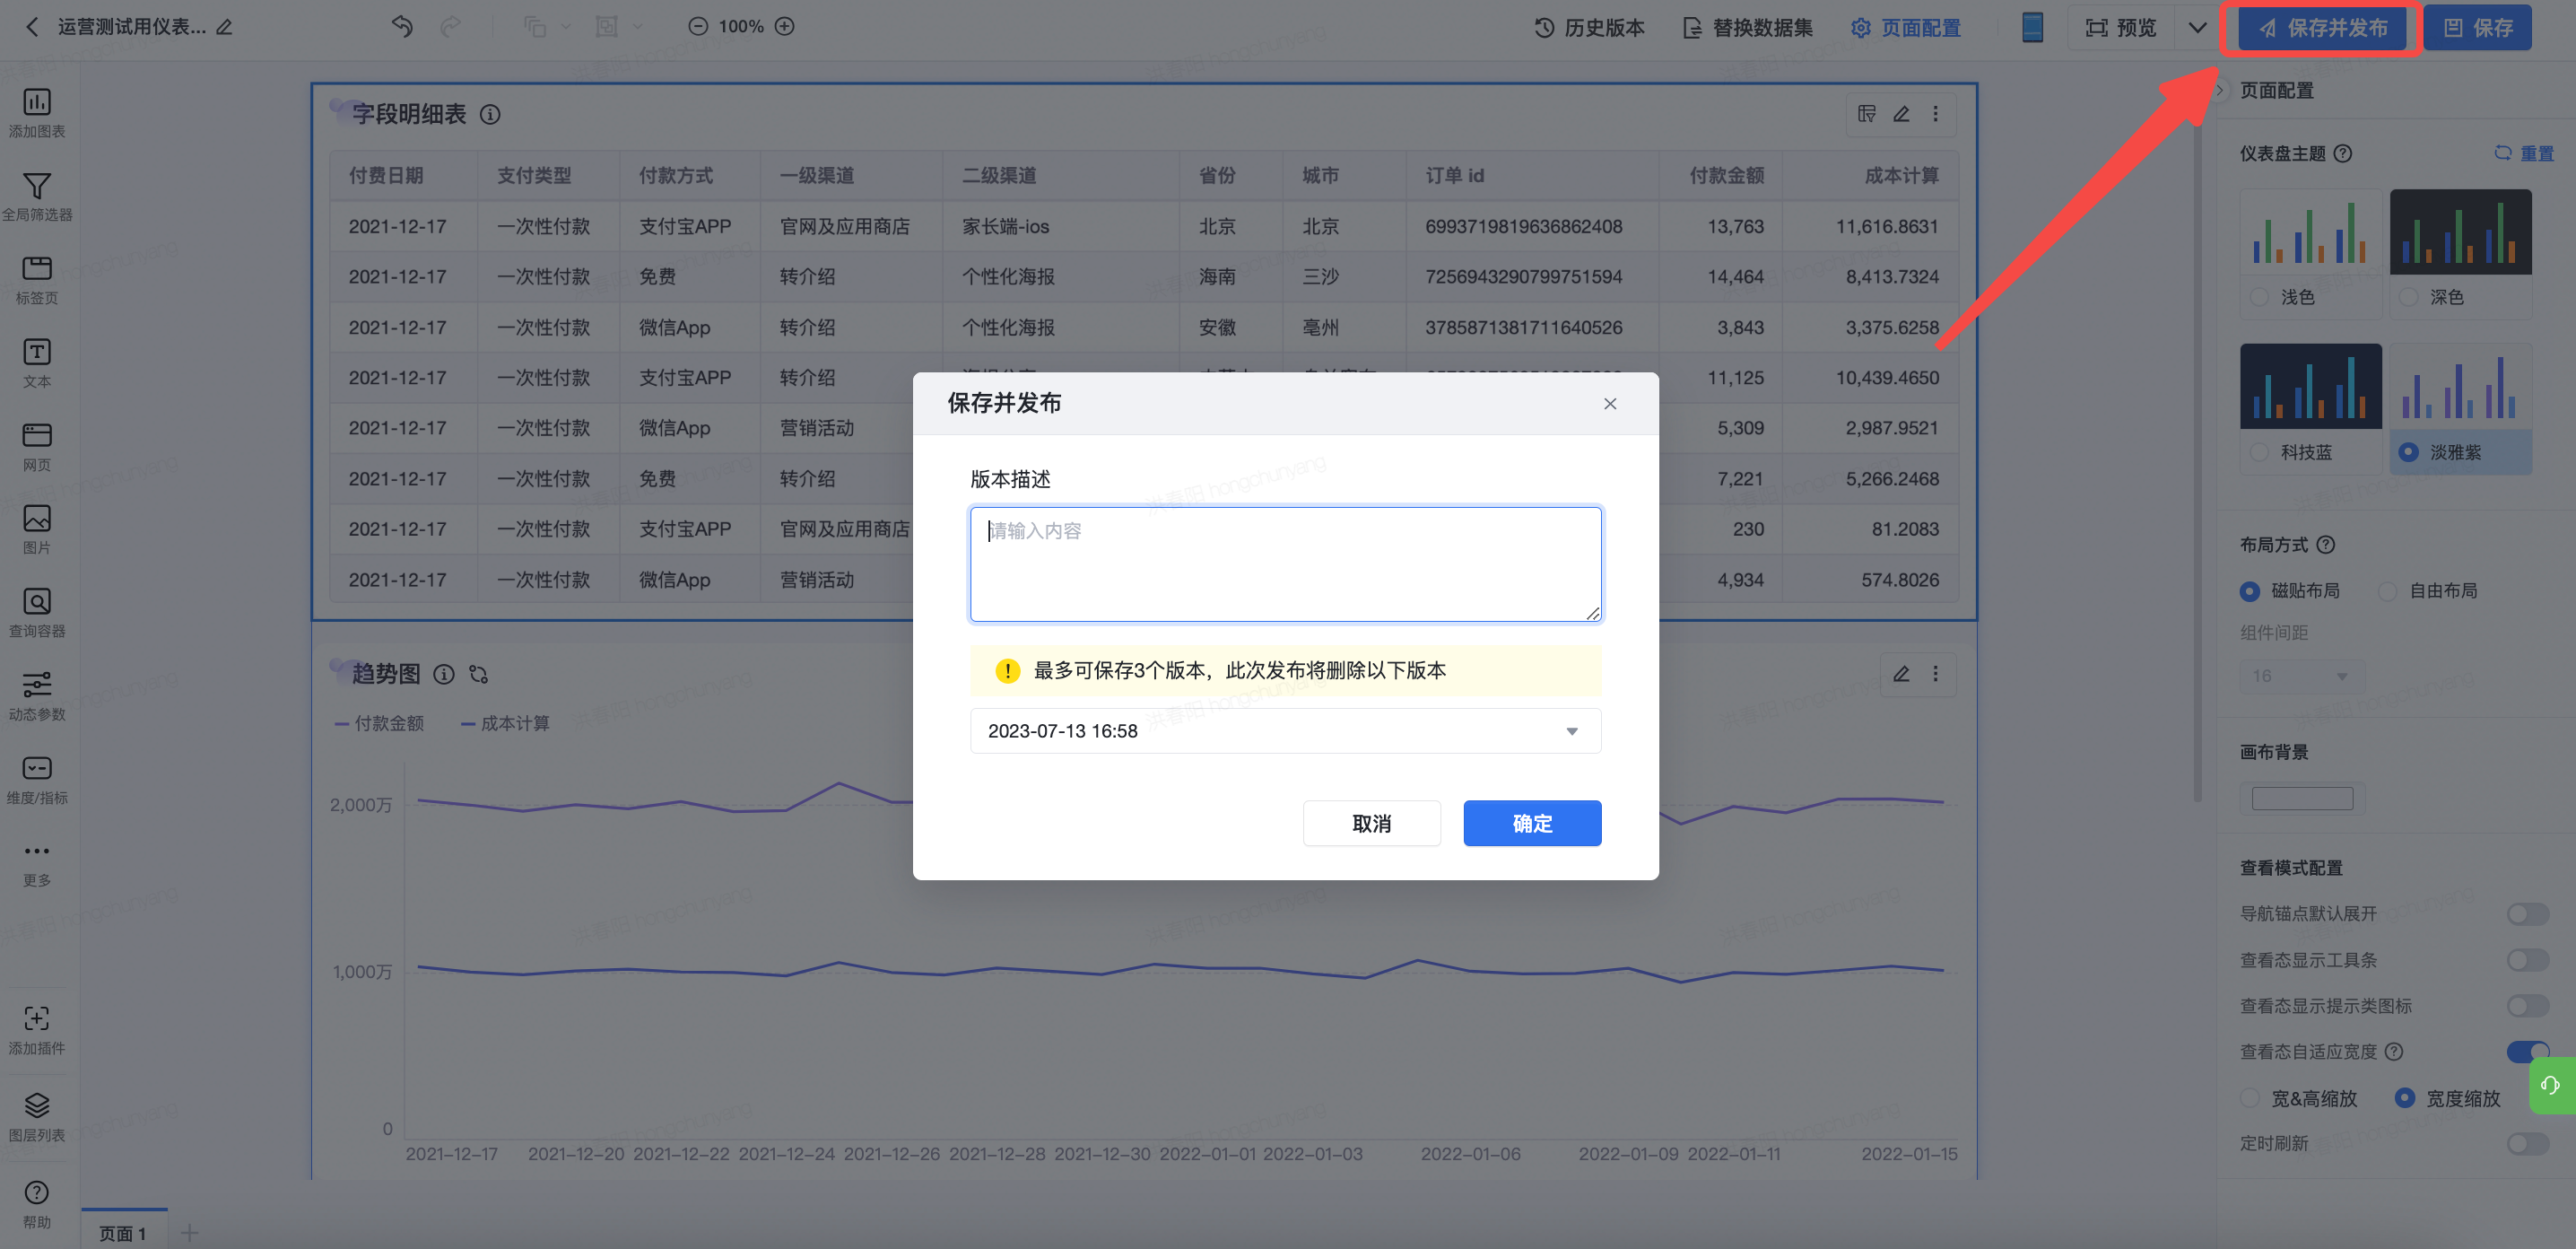2576x1249 pixels.
Task: Click the undo arrow in top toolbar
Action: pyautogui.click(x=402, y=27)
